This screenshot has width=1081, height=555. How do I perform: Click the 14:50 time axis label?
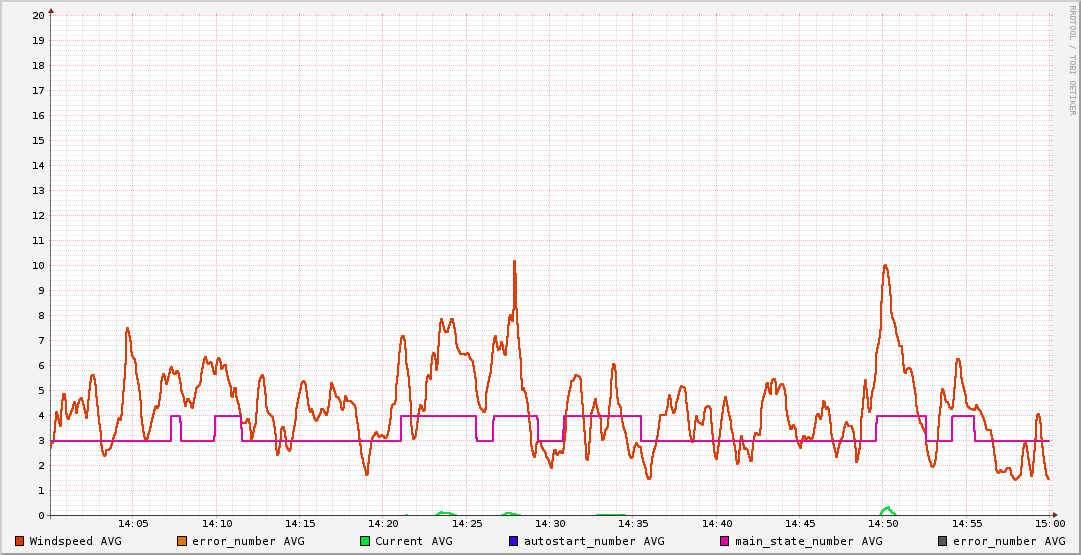[x=883, y=523]
